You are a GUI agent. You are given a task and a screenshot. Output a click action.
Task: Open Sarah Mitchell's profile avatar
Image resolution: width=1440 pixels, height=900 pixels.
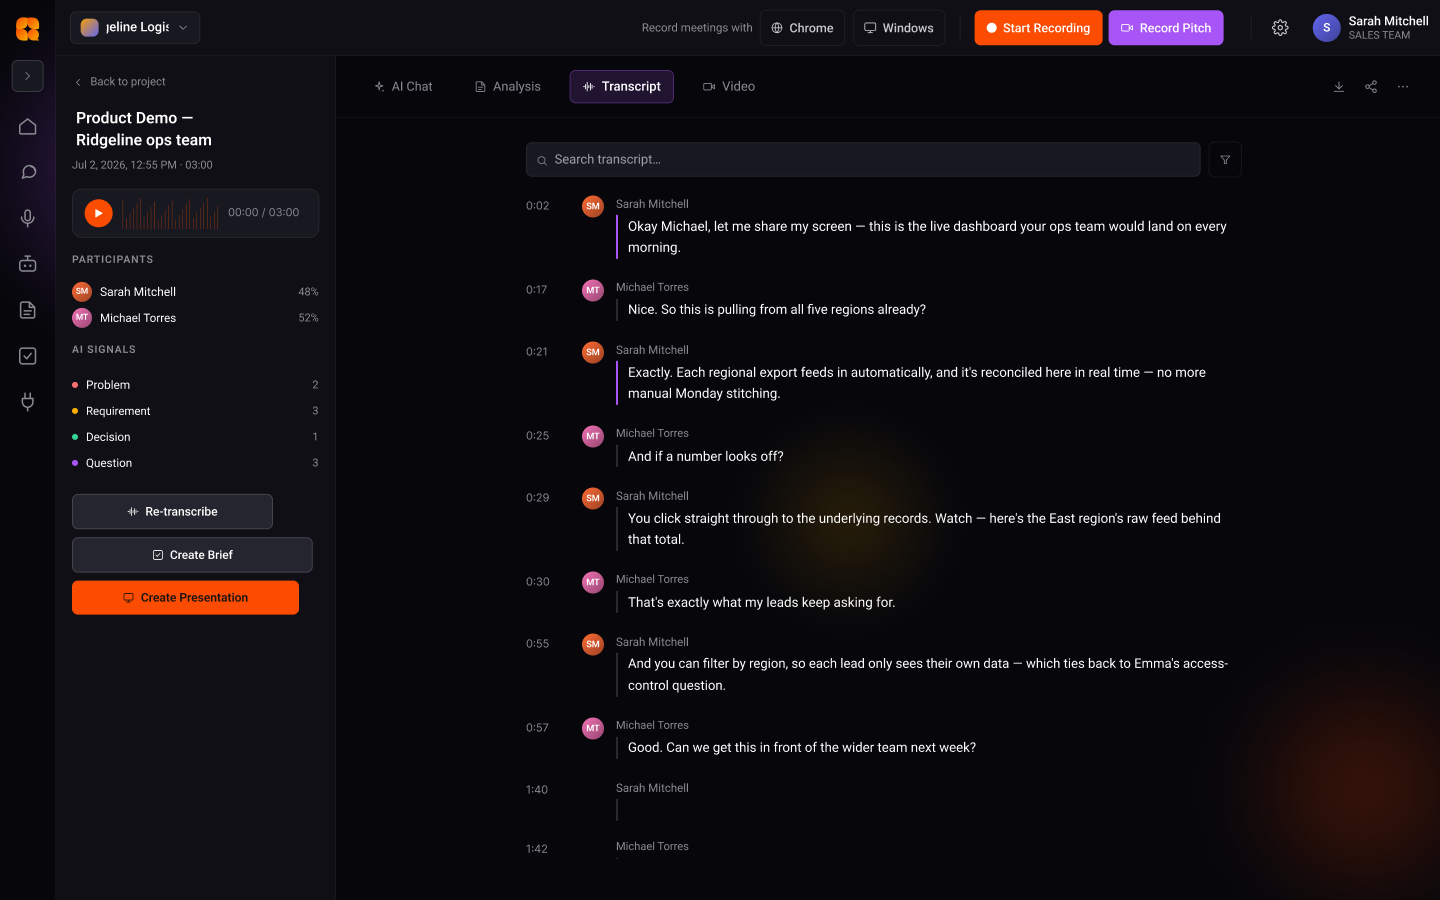(1326, 28)
